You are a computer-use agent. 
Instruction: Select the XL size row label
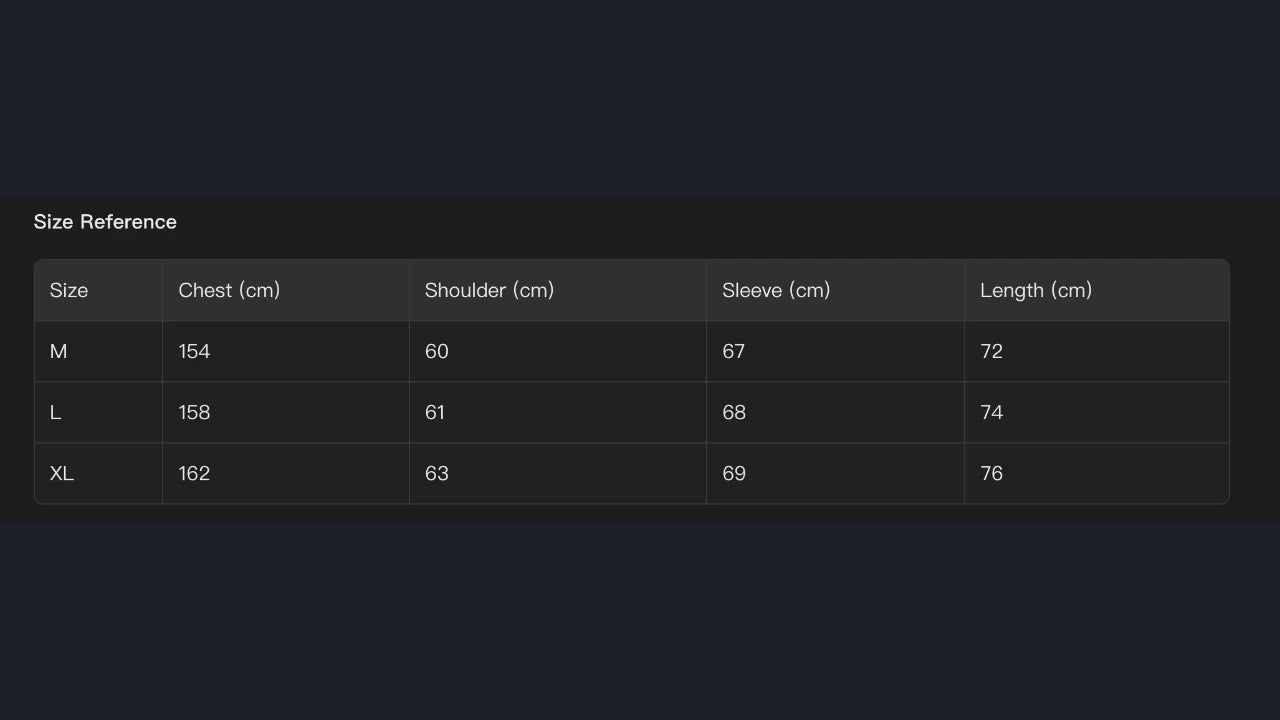click(x=62, y=473)
